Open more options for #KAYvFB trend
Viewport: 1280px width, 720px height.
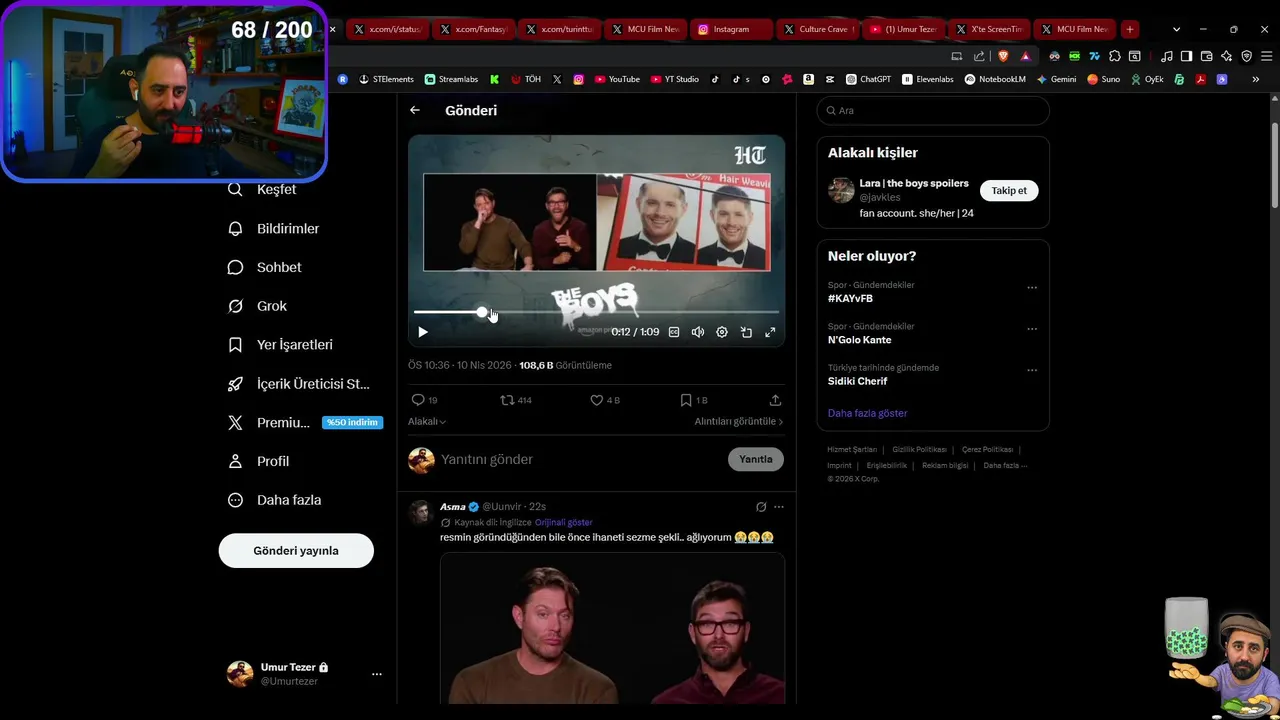pos(1032,288)
